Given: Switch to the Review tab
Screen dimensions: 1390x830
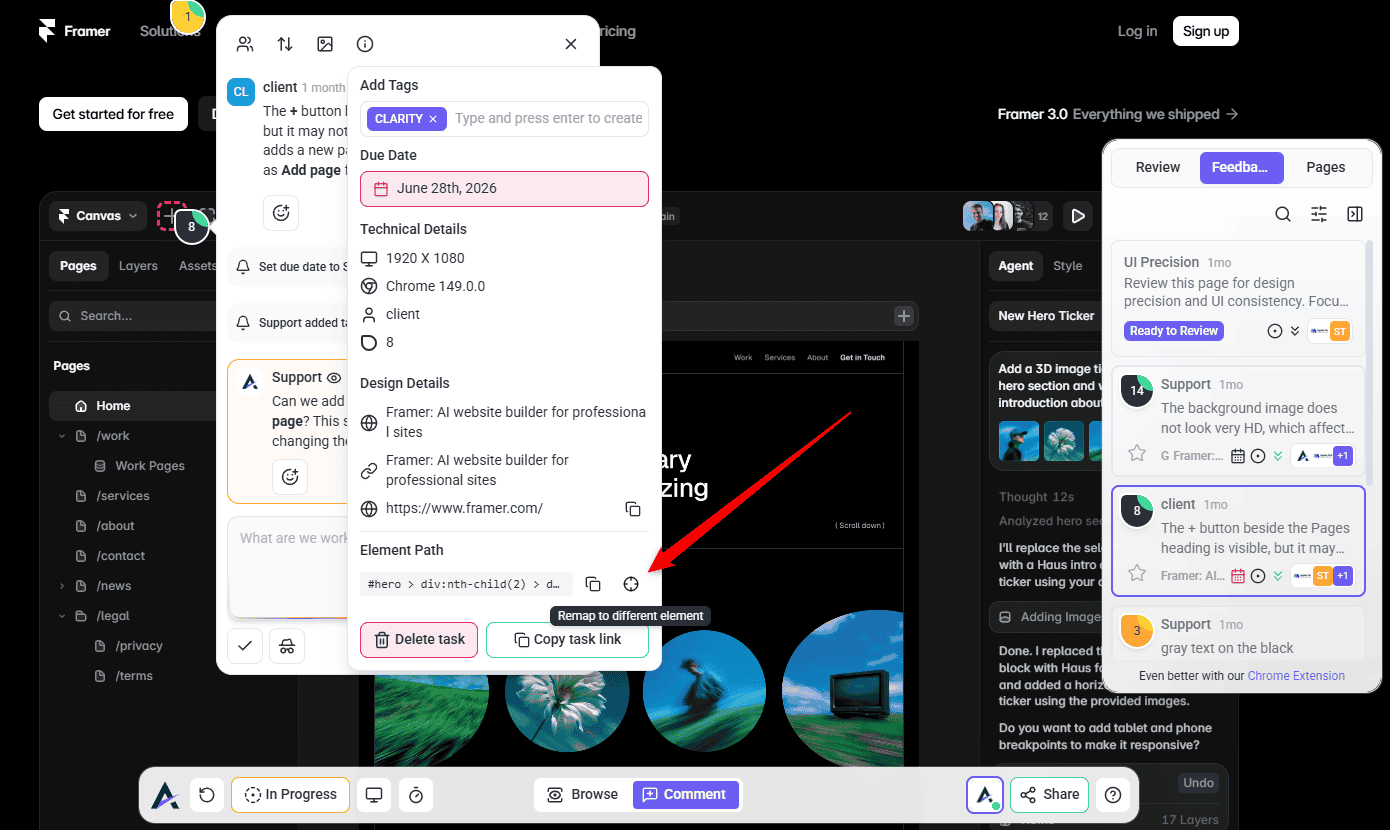Looking at the screenshot, I should pos(1158,167).
